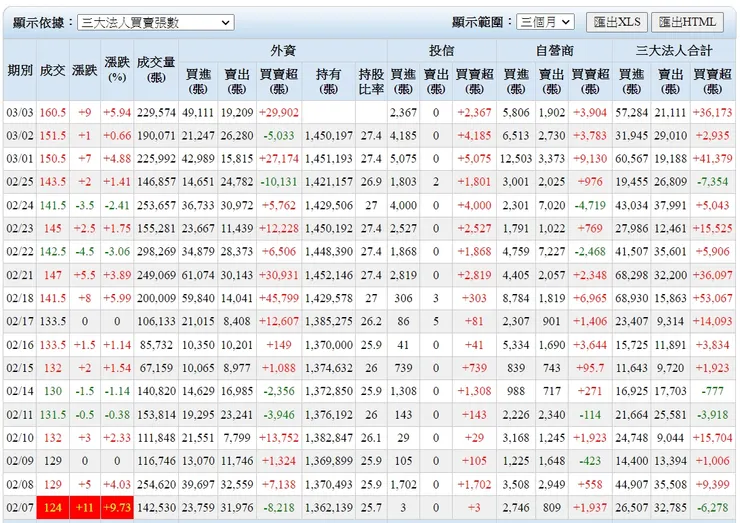The image size is (740, 523).
Task: Click the -7,354 total net sell cell
Action: [x=712, y=182]
